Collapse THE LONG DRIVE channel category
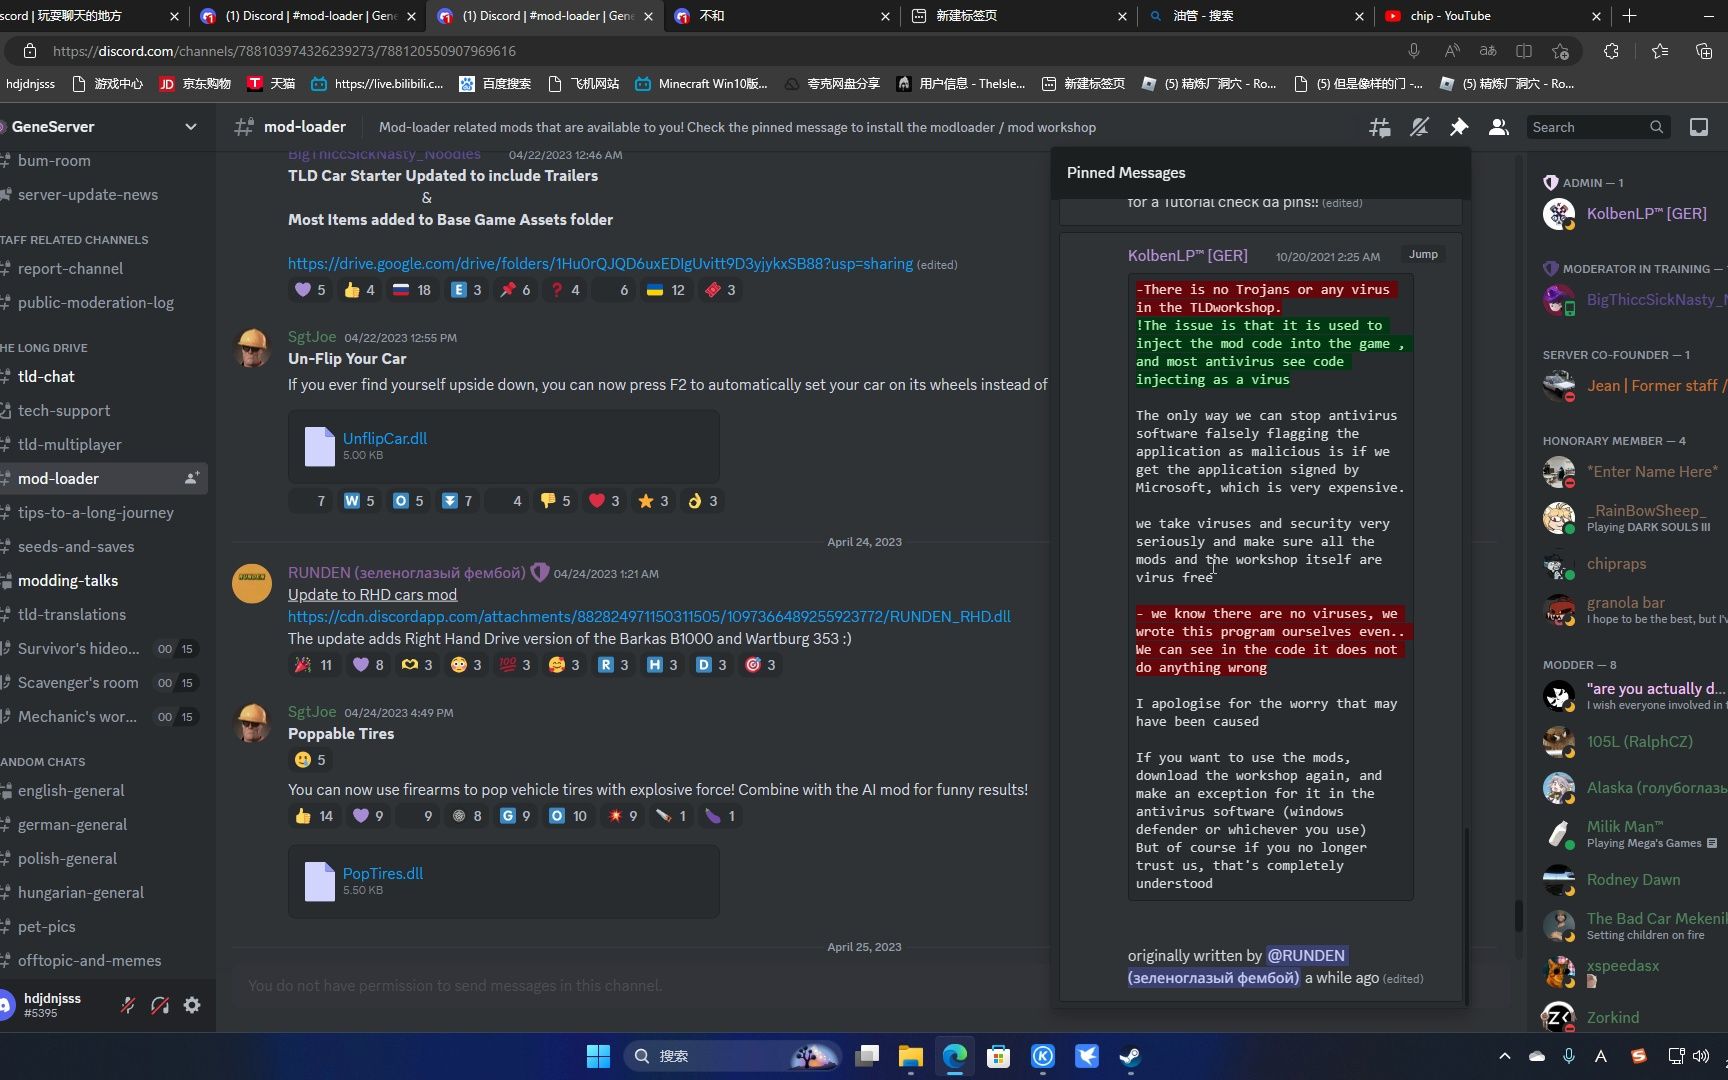Image resolution: width=1728 pixels, height=1080 pixels. [x=44, y=348]
